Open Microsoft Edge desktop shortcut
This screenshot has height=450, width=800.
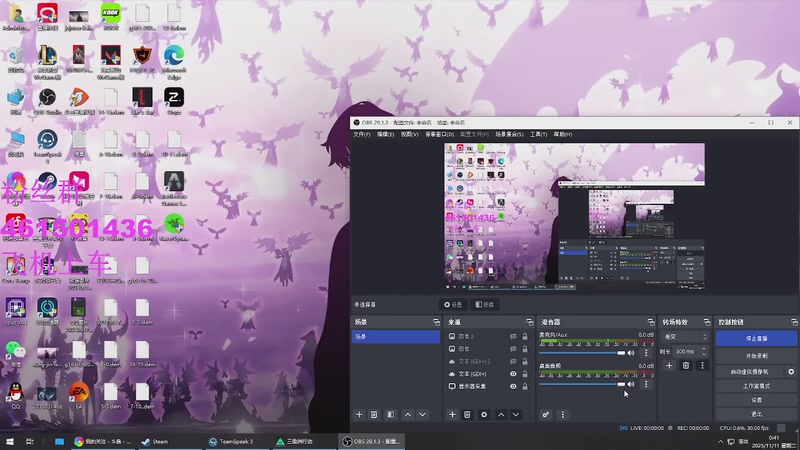click(174, 62)
